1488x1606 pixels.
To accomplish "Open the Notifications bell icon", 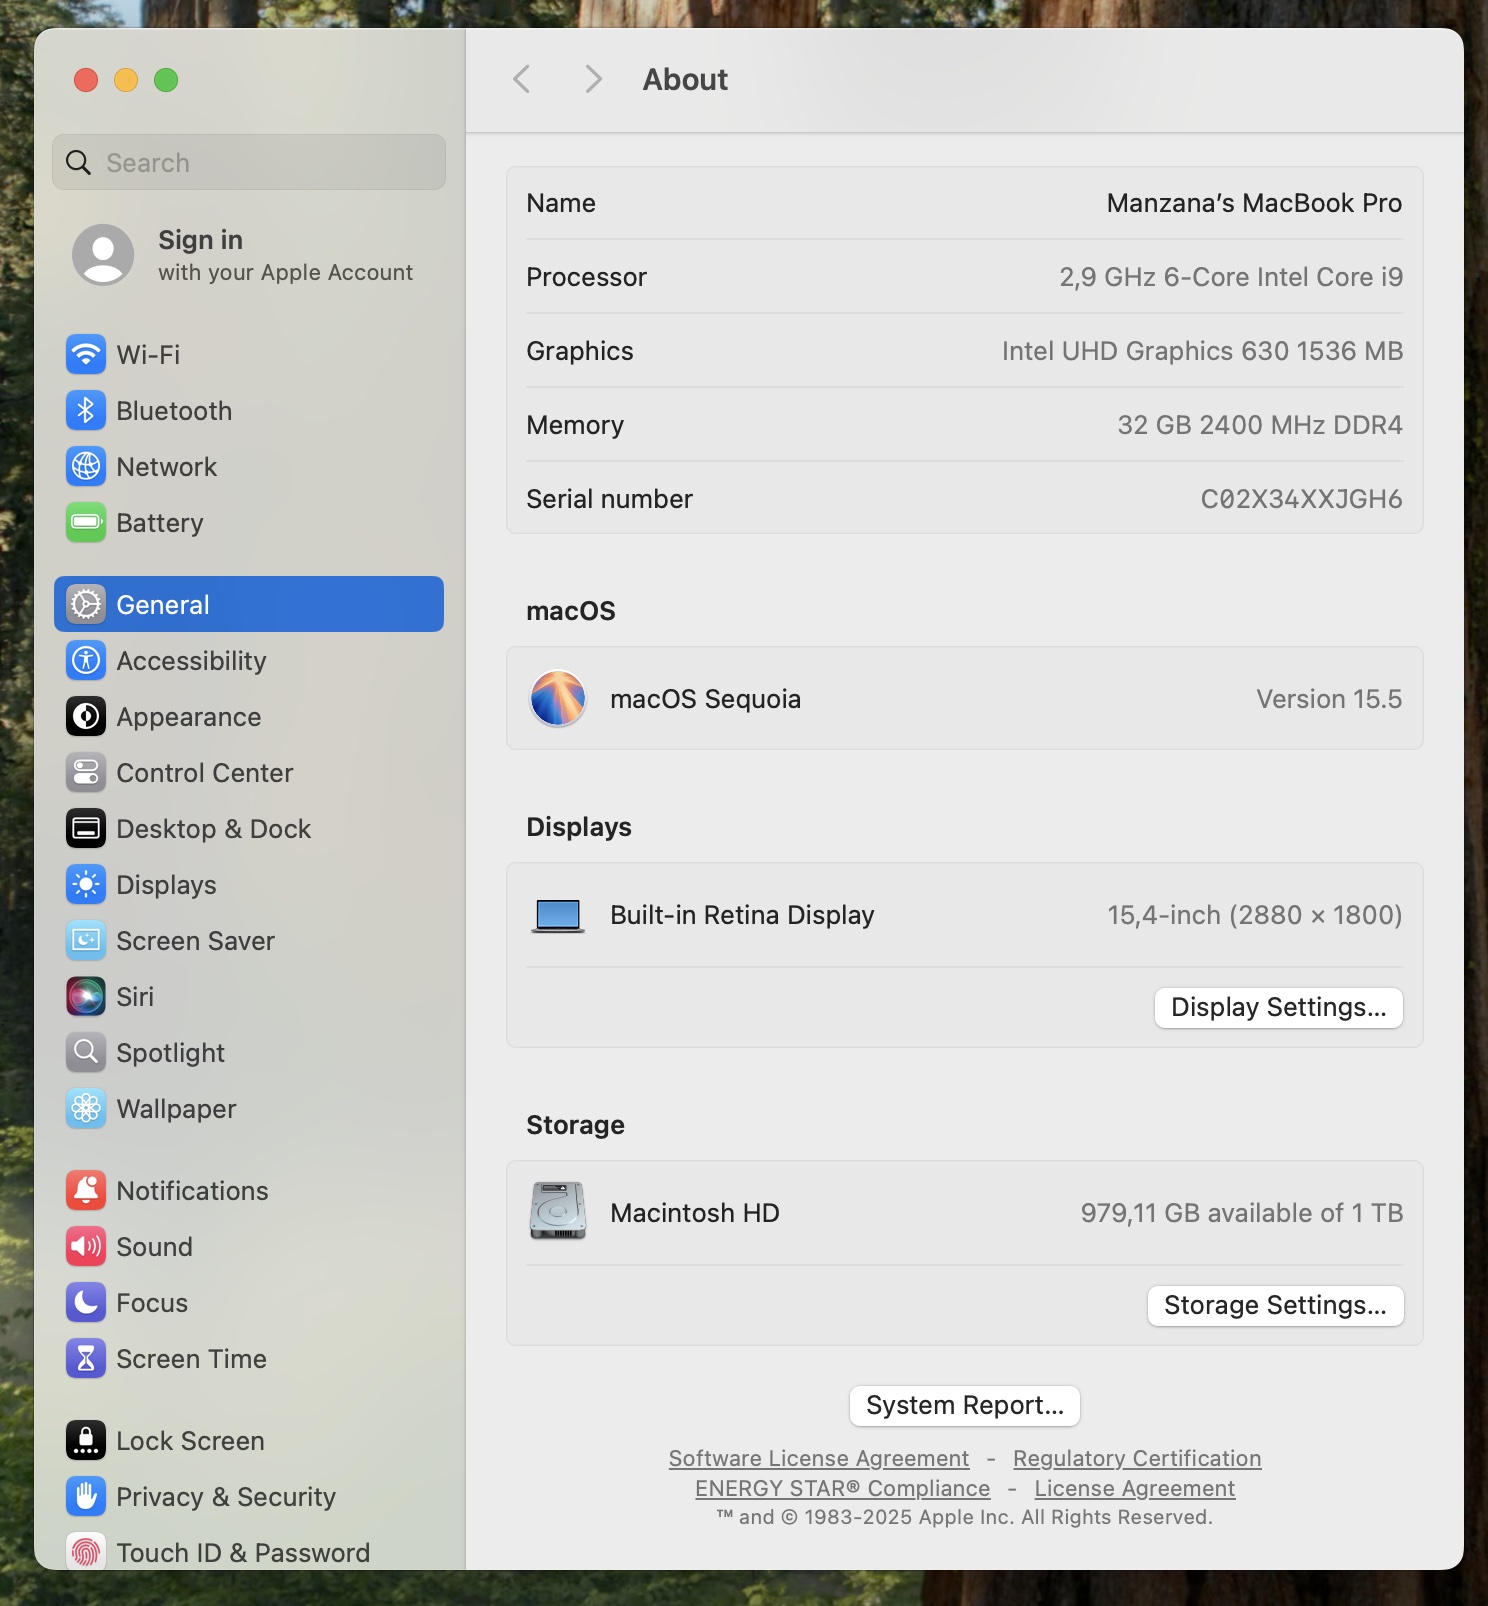I will (x=86, y=1191).
